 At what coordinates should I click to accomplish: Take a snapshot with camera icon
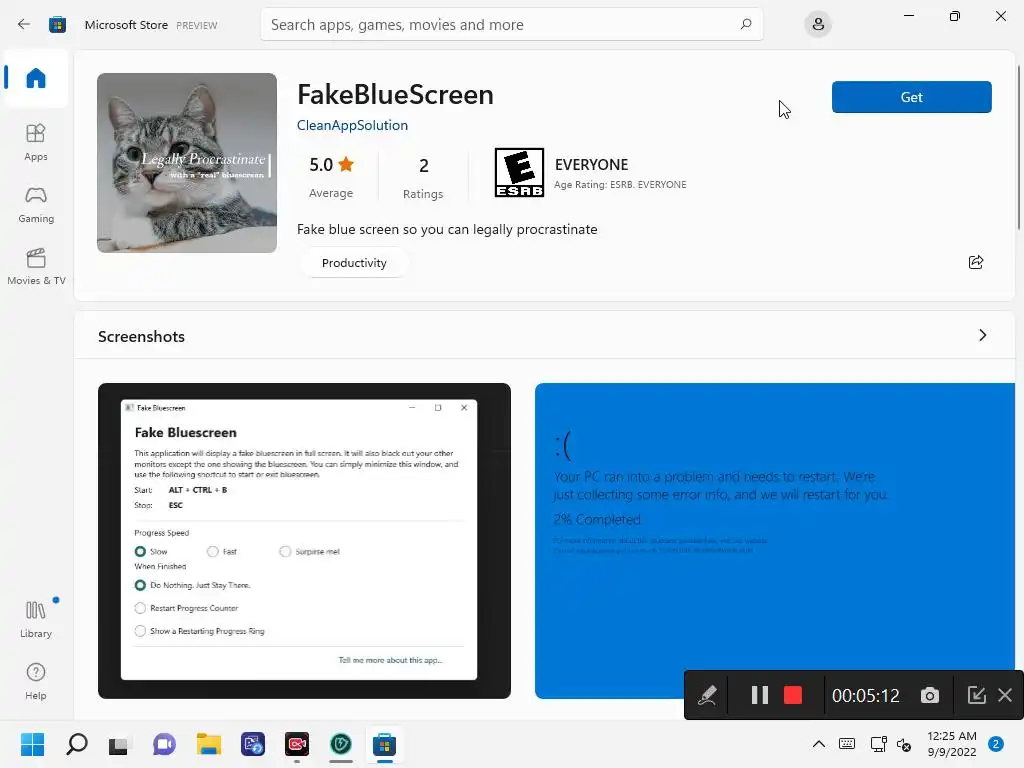pos(929,695)
